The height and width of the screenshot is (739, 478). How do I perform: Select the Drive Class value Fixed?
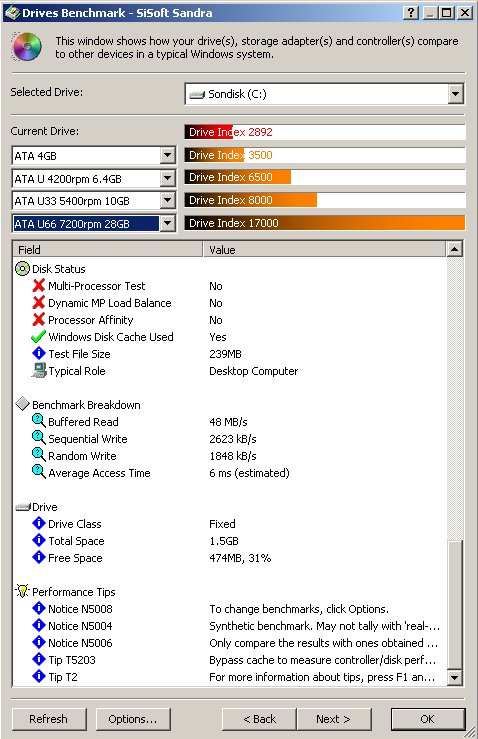[x=223, y=524]
